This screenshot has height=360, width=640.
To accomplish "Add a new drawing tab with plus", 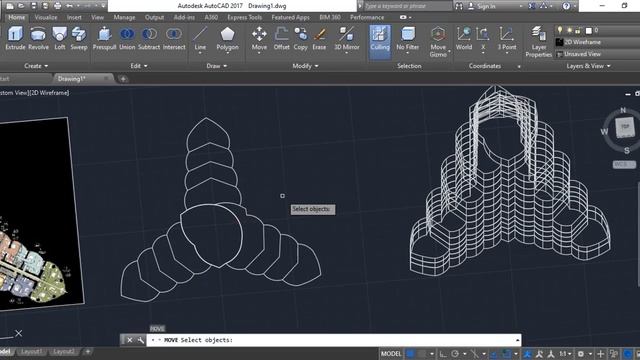I will point(123,78).
